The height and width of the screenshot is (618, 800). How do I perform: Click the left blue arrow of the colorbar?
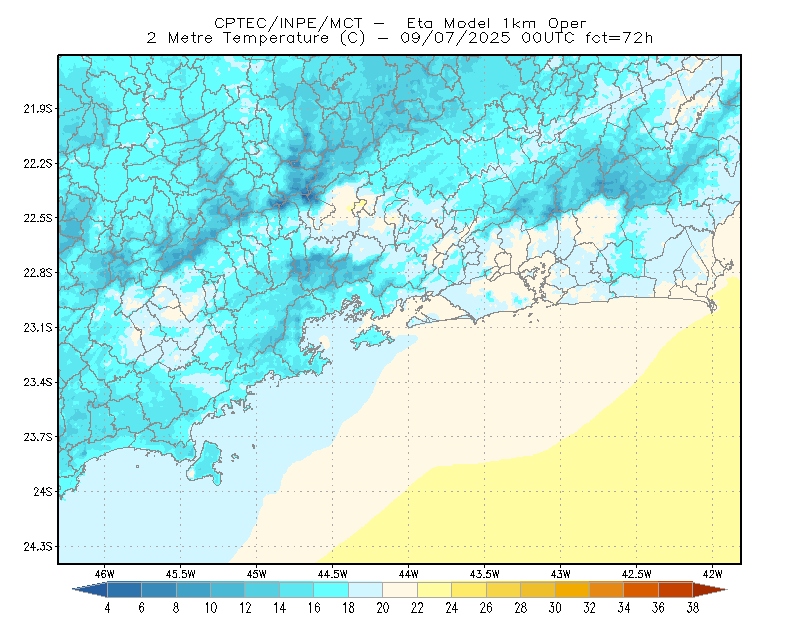point(90,590)
